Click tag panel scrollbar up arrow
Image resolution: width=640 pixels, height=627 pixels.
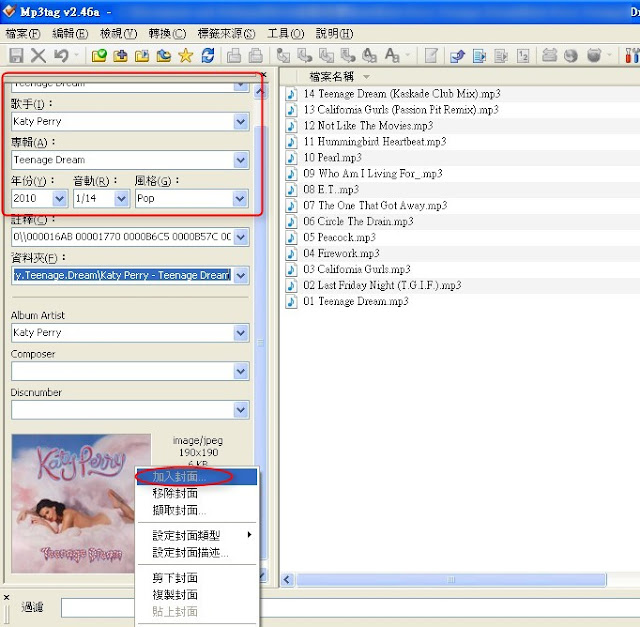click(x=260, y=92)
